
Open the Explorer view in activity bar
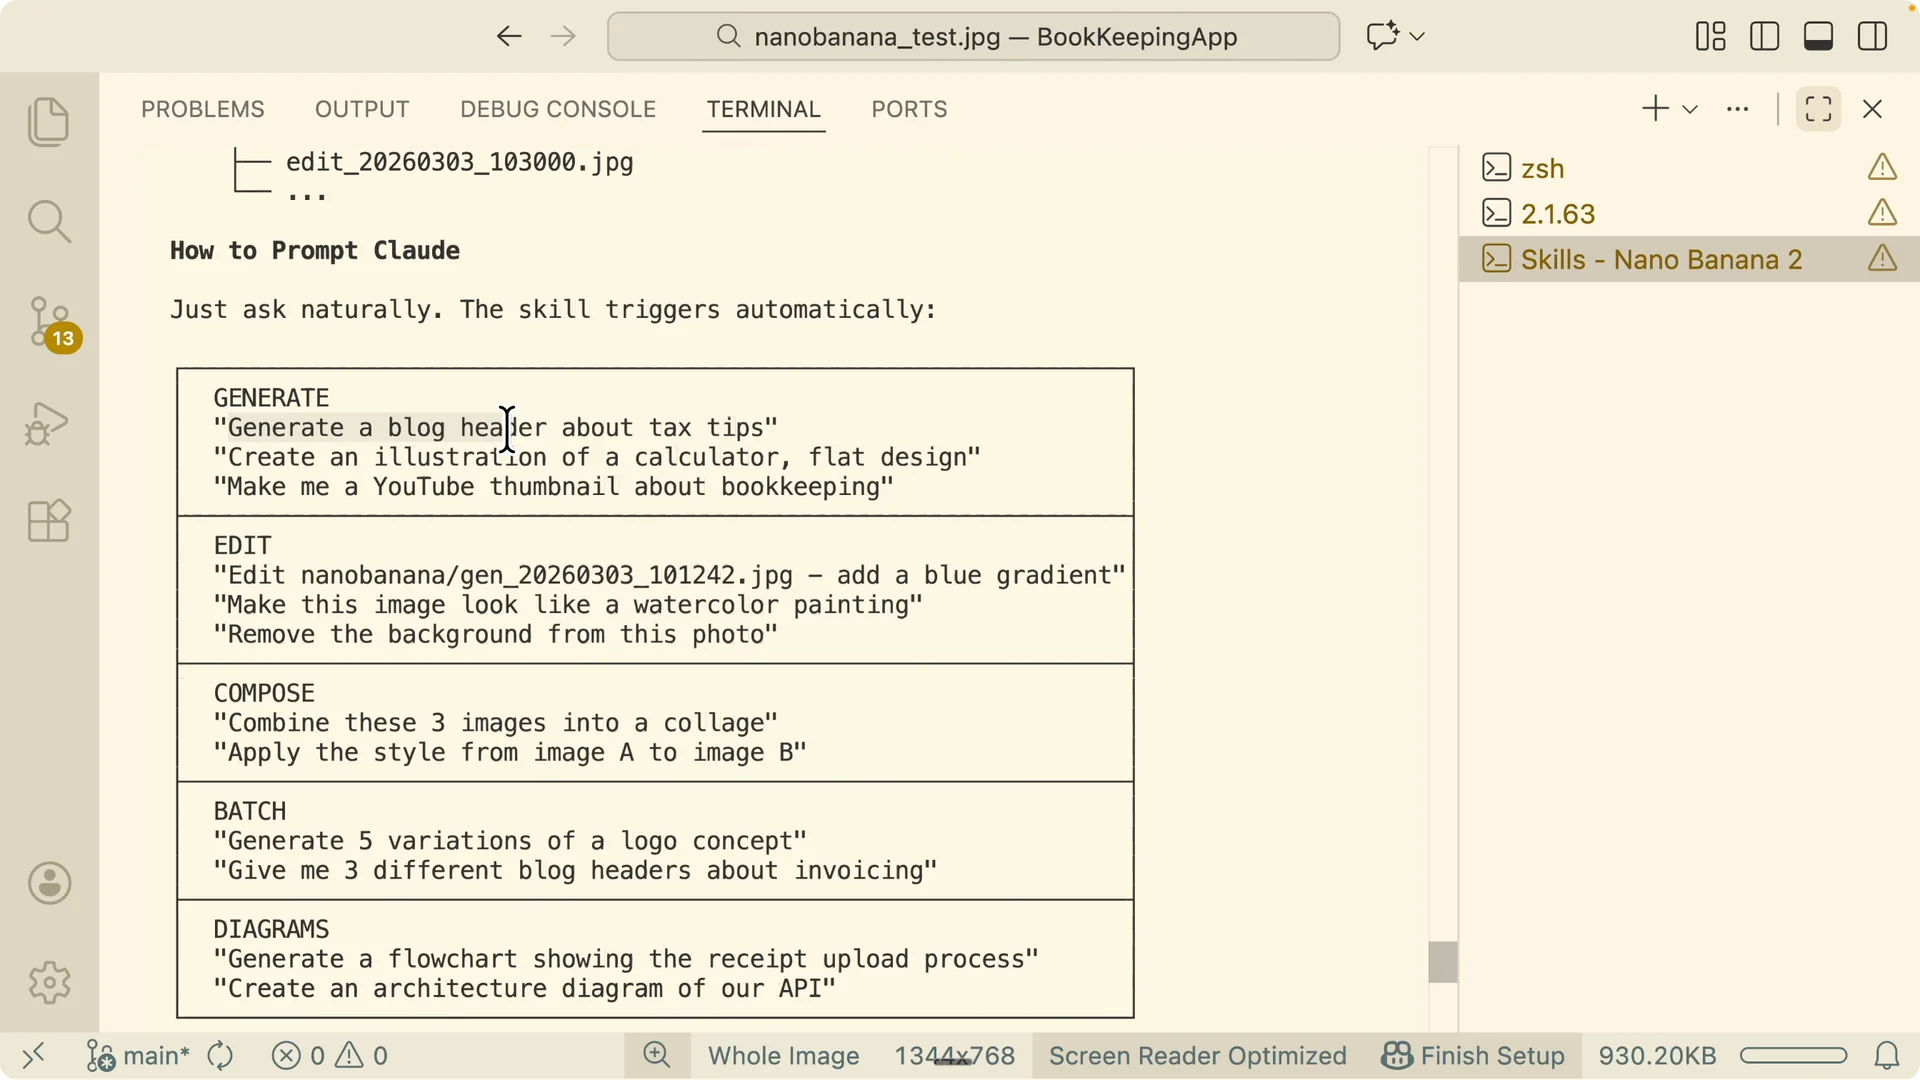pyautogui.click(x=49, y=122)
